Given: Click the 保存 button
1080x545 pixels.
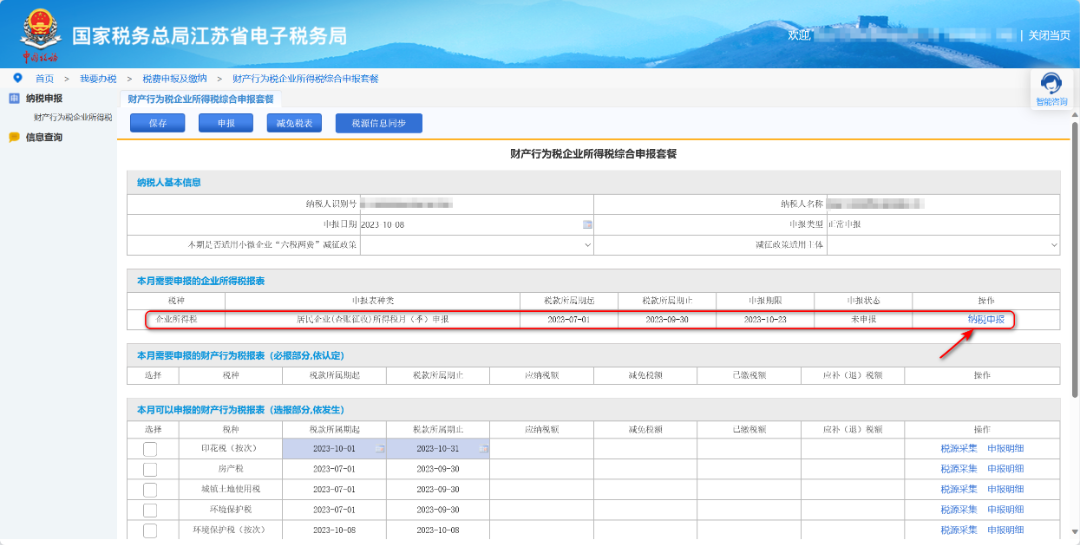Looking at the screenshot, I should point(158,123).
